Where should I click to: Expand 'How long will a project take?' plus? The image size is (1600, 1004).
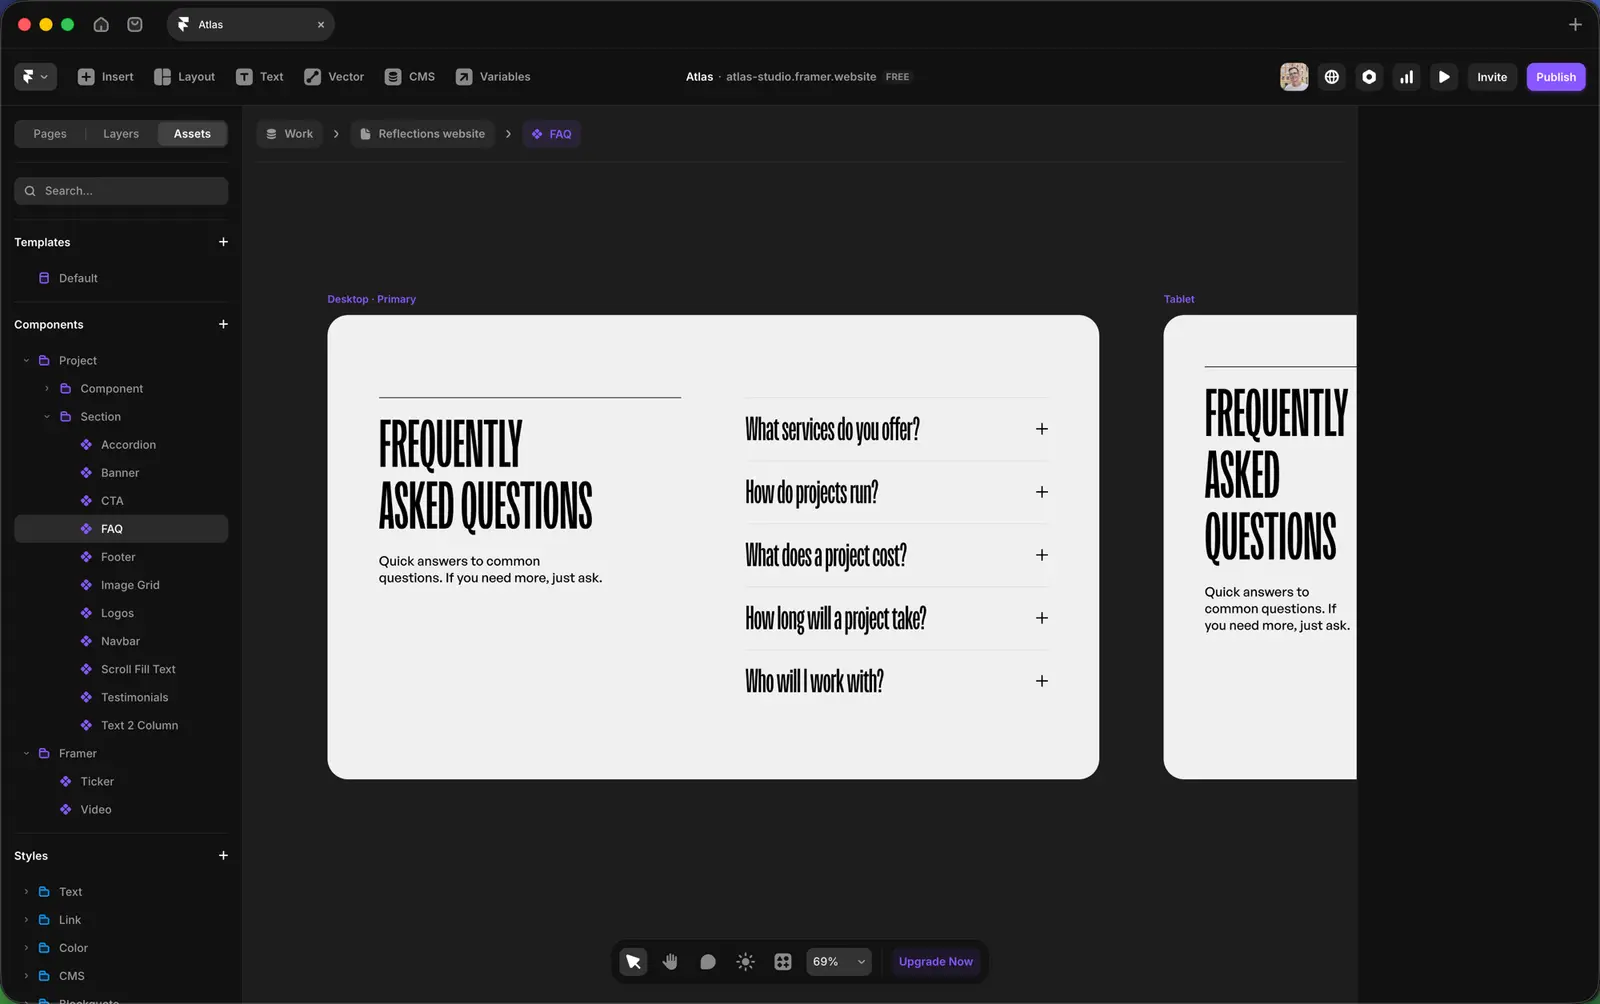[1041, 618]
